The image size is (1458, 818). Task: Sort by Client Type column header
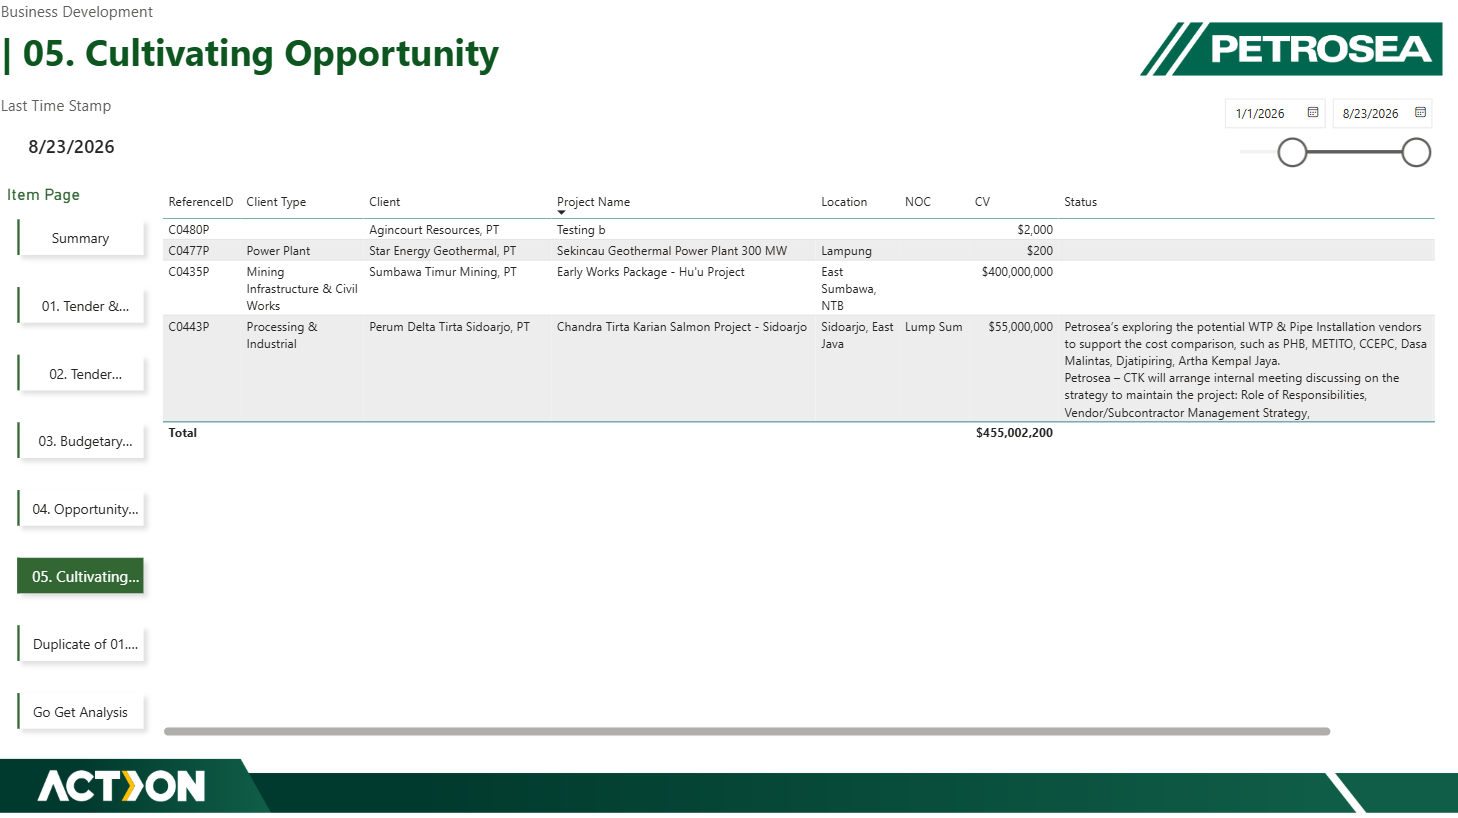pyautogui.click(x=276, y=202)
